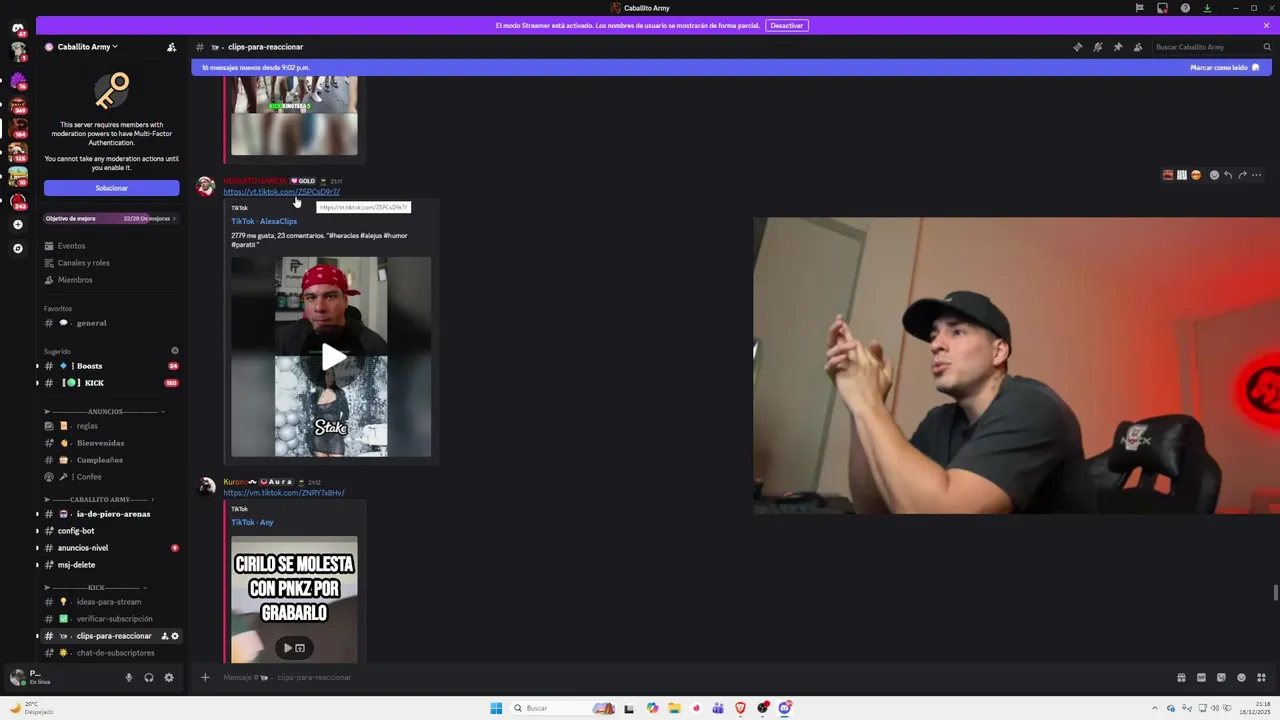The image size is (1280, 720).
Task: Toggle channel notification settings bell icon
Action: (x=1097, y=47)
